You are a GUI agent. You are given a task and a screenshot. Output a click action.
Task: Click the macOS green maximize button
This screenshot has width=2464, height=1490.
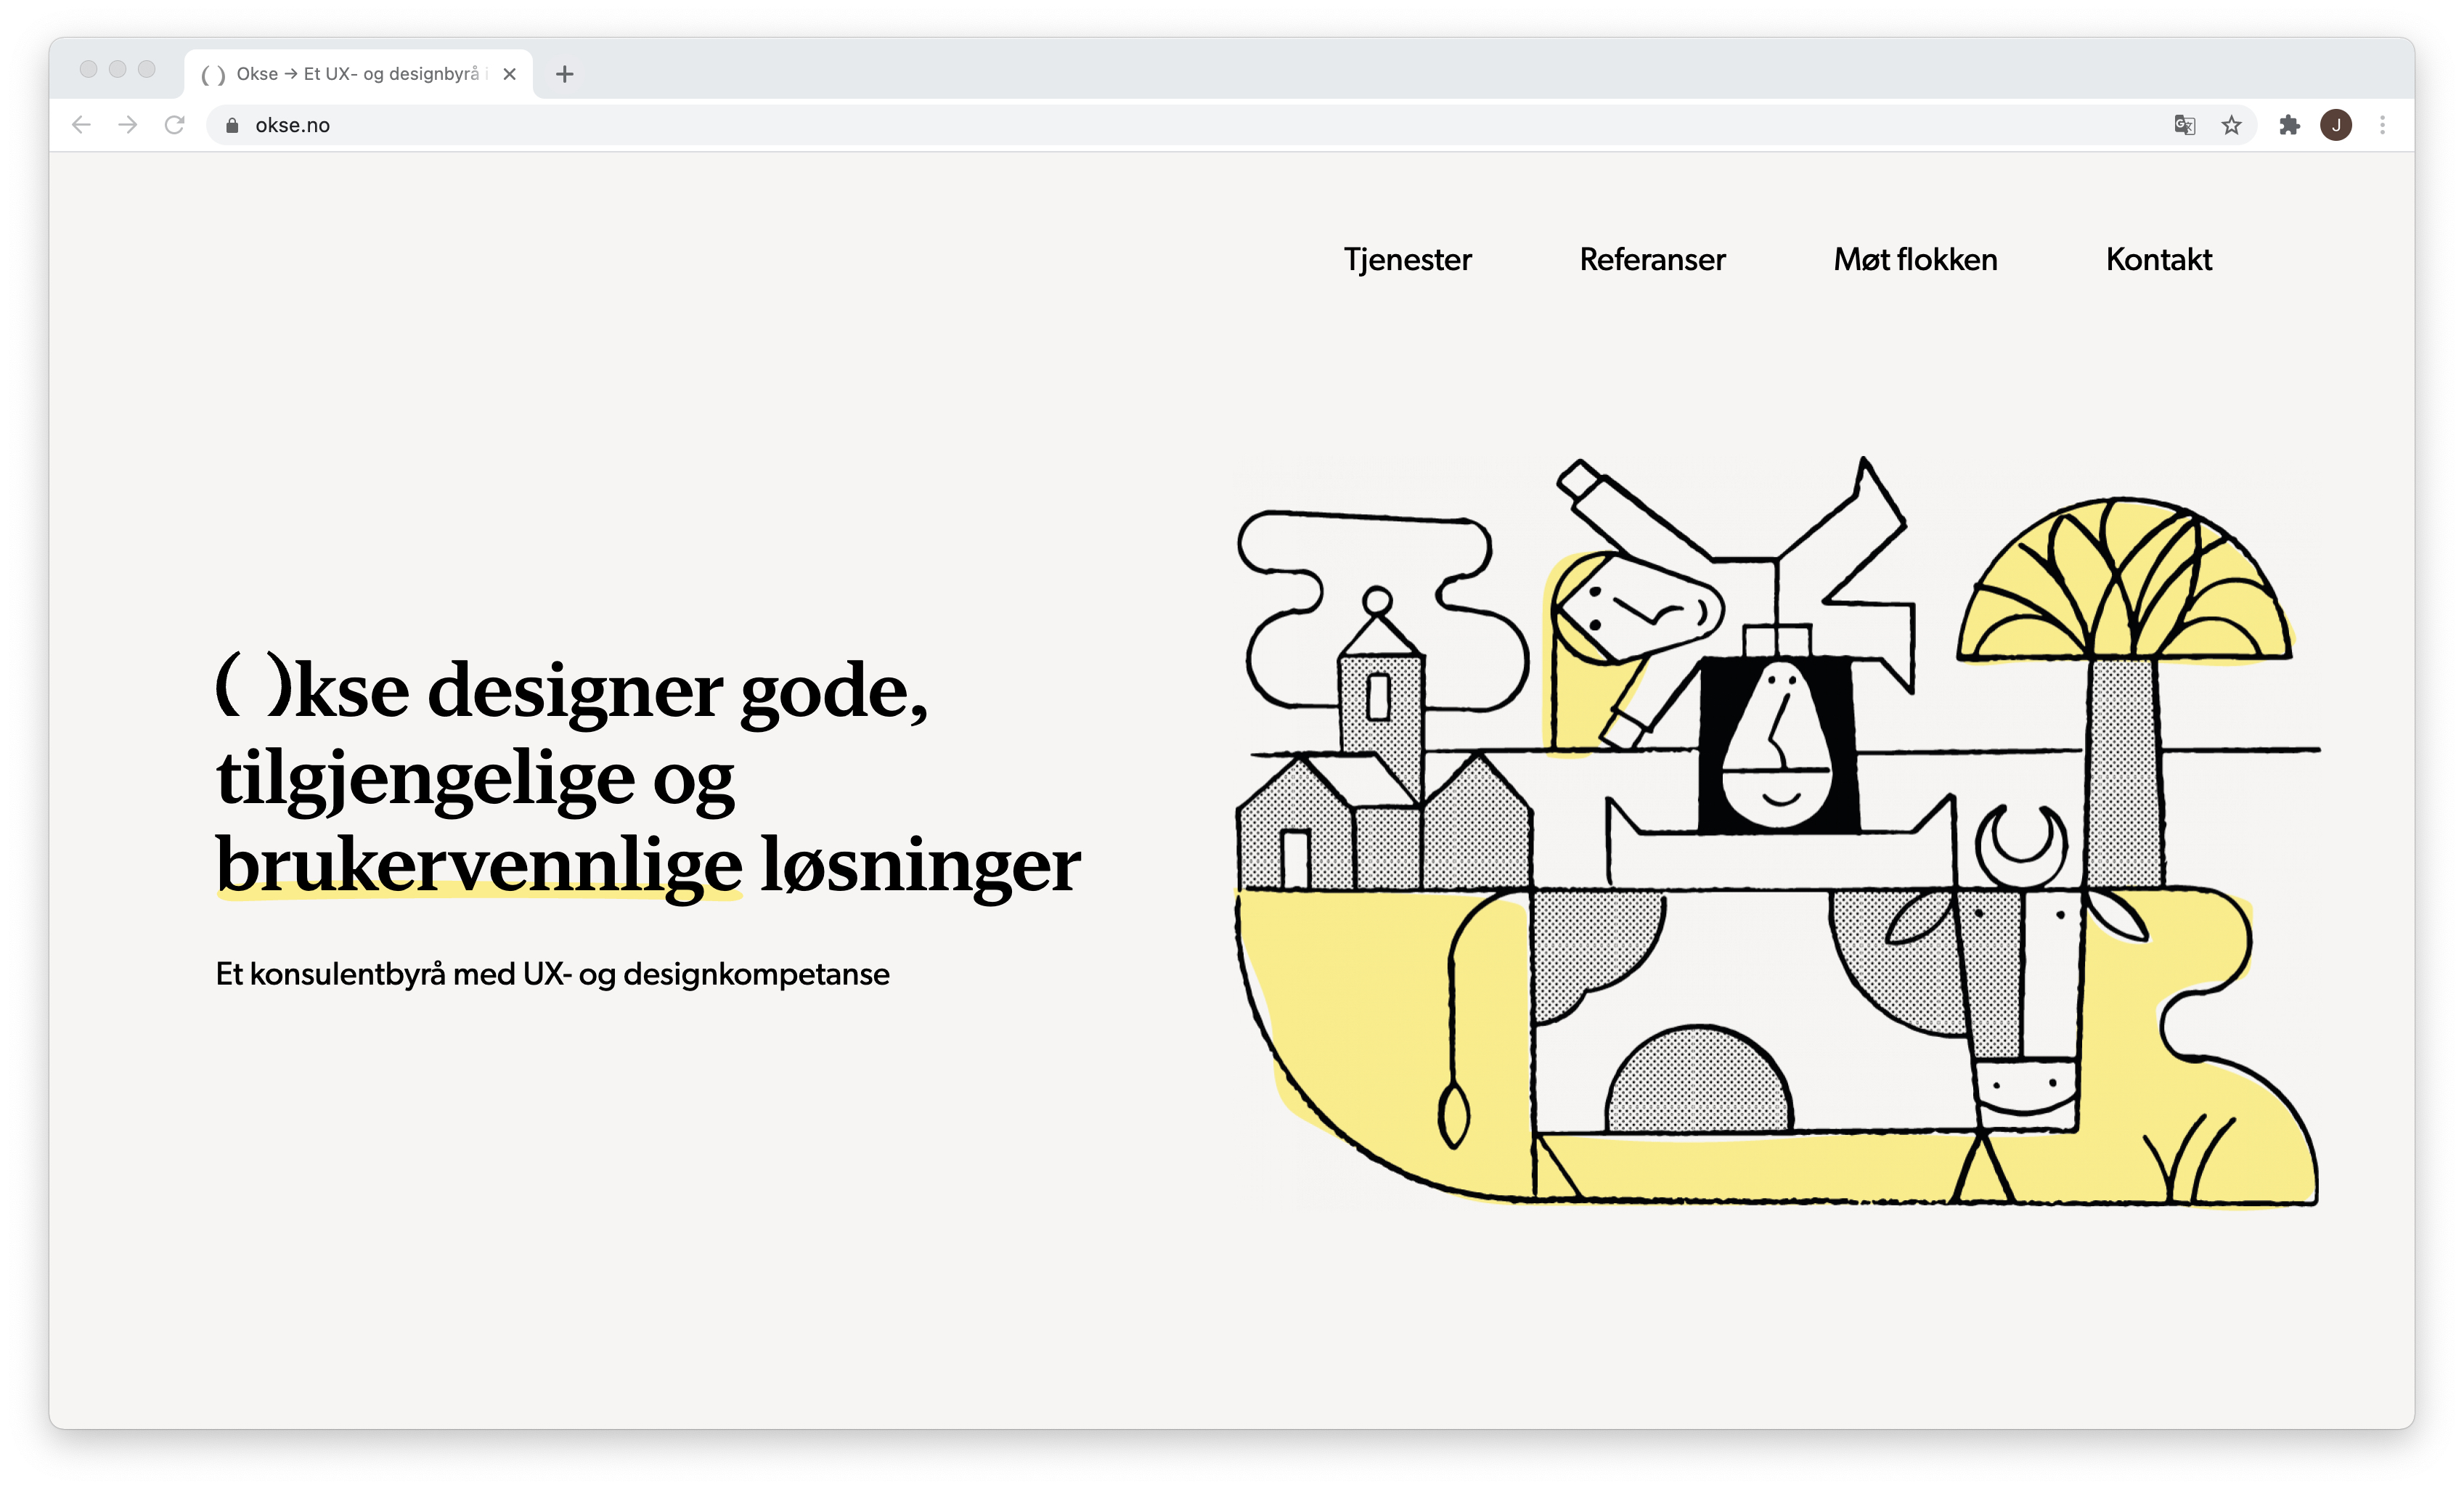coord(147,69)
